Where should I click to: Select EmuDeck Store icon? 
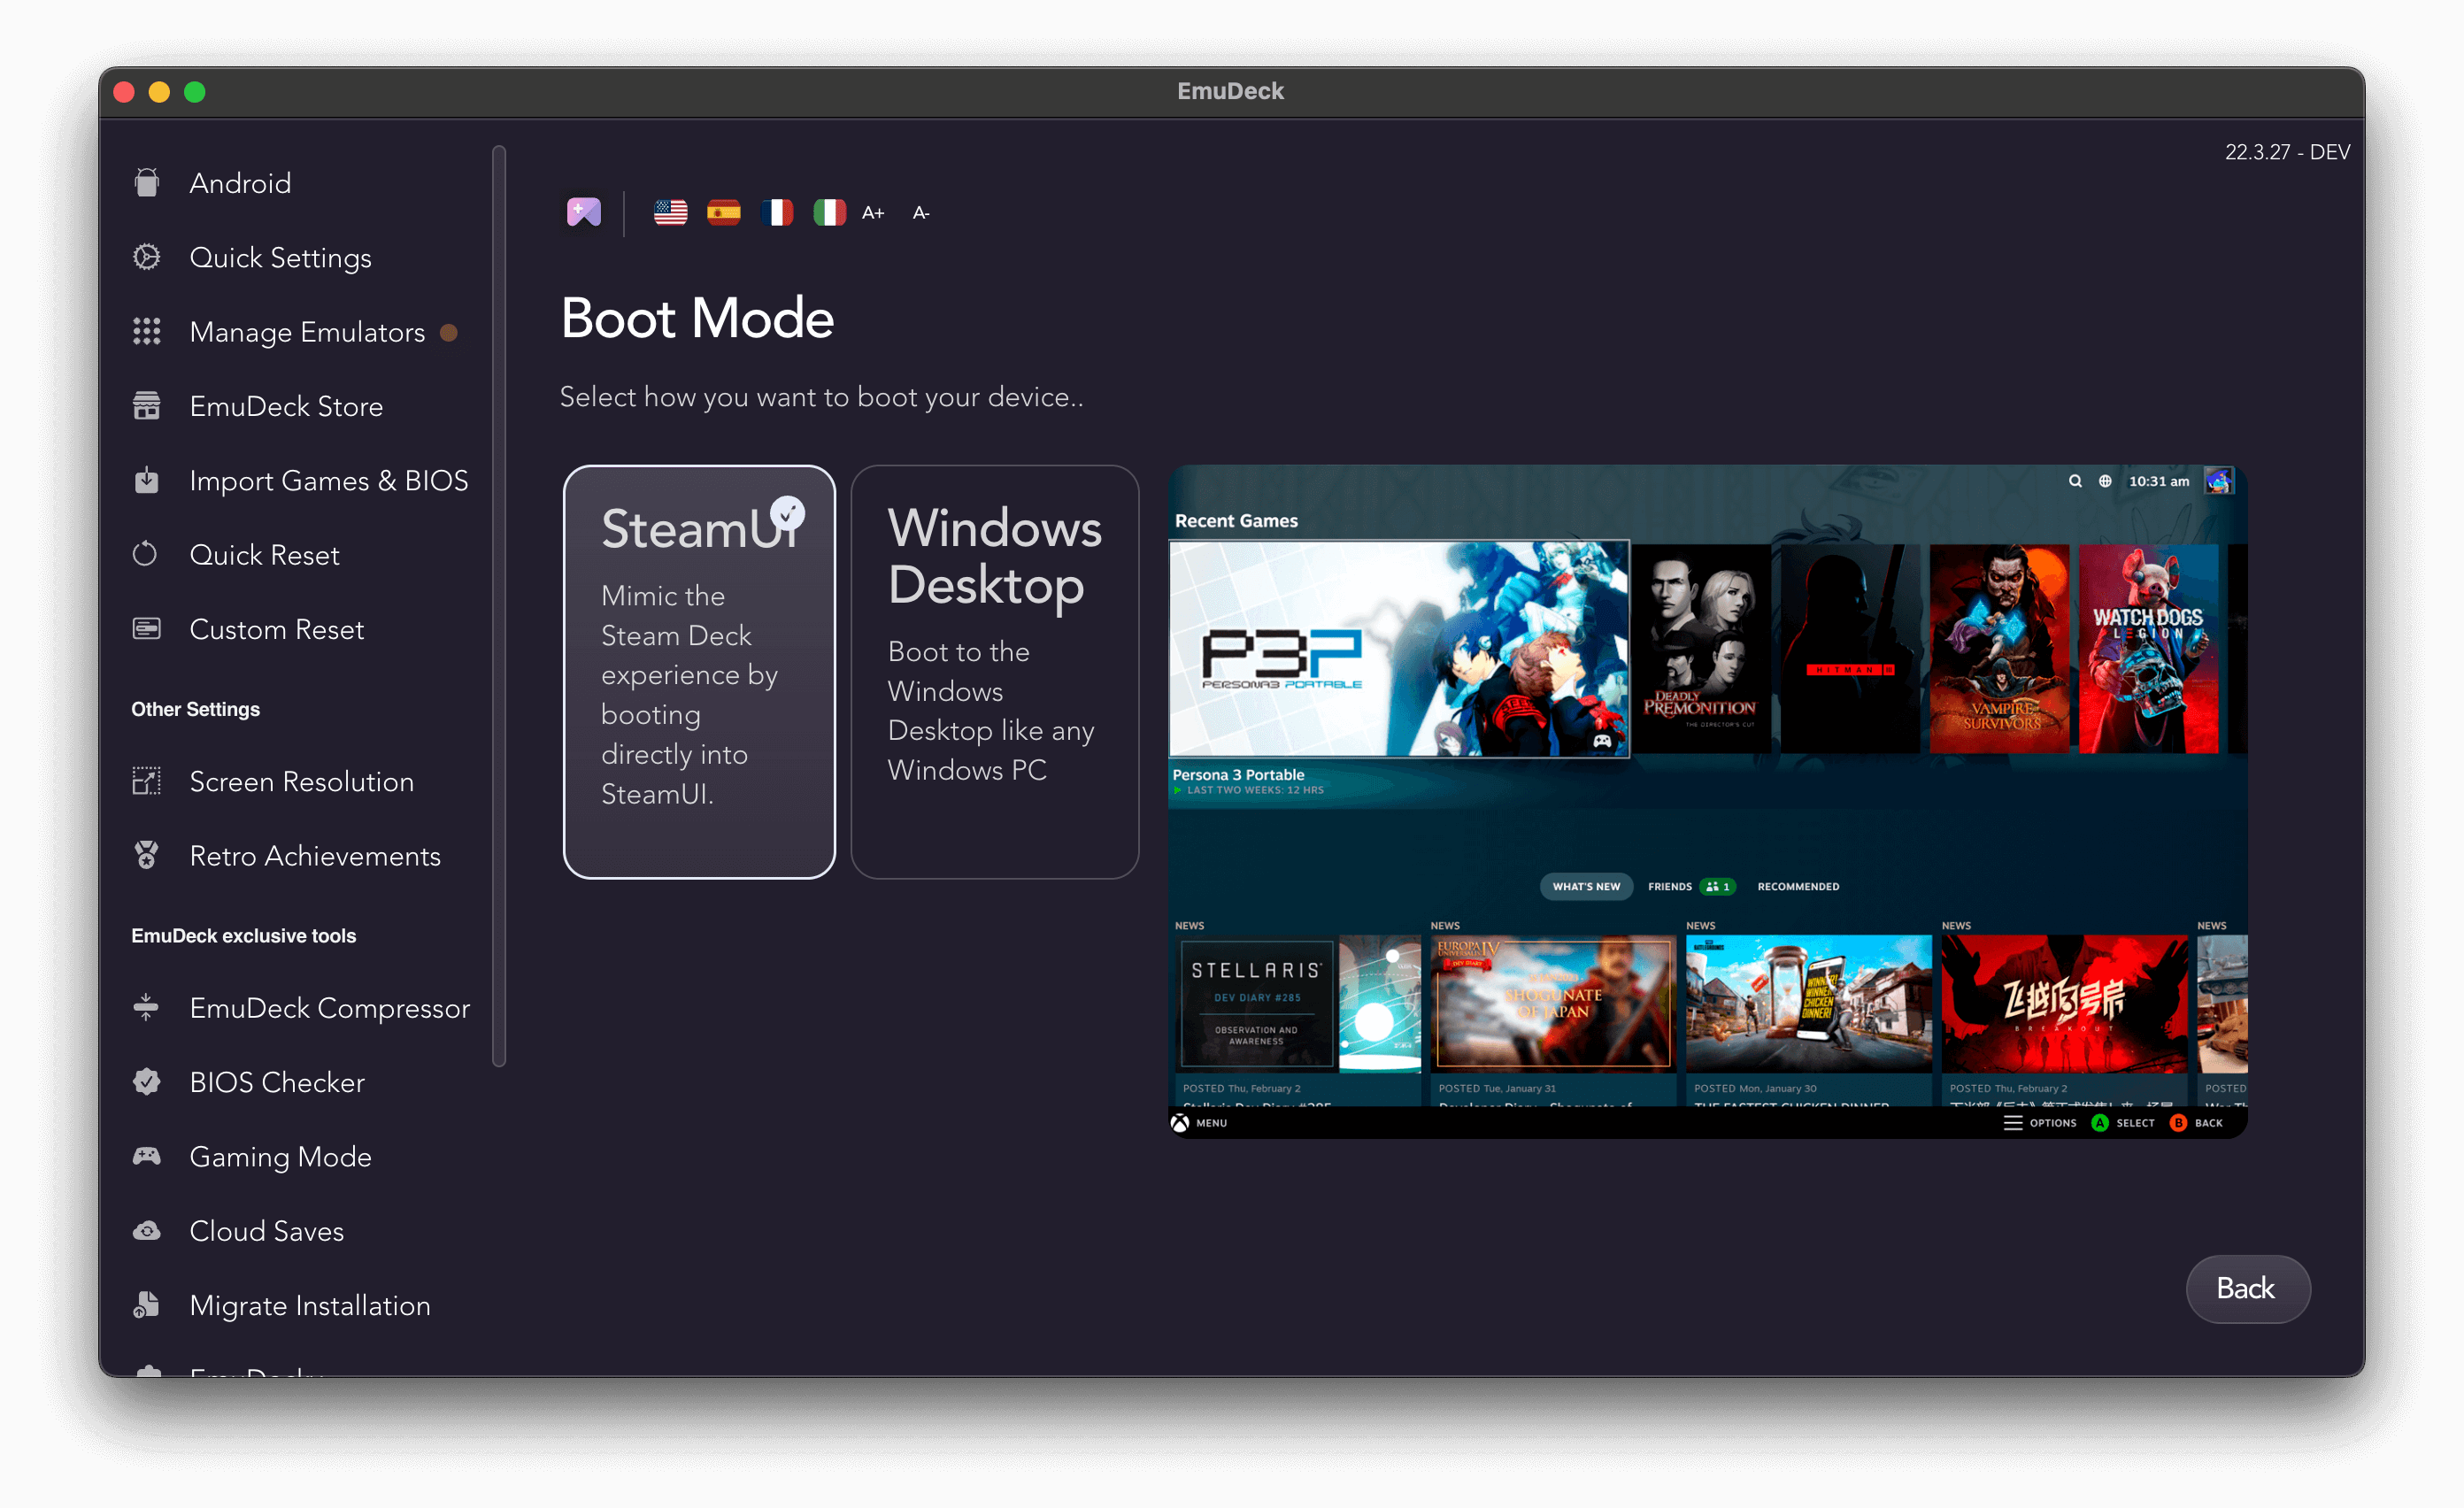tap(148, 406)
